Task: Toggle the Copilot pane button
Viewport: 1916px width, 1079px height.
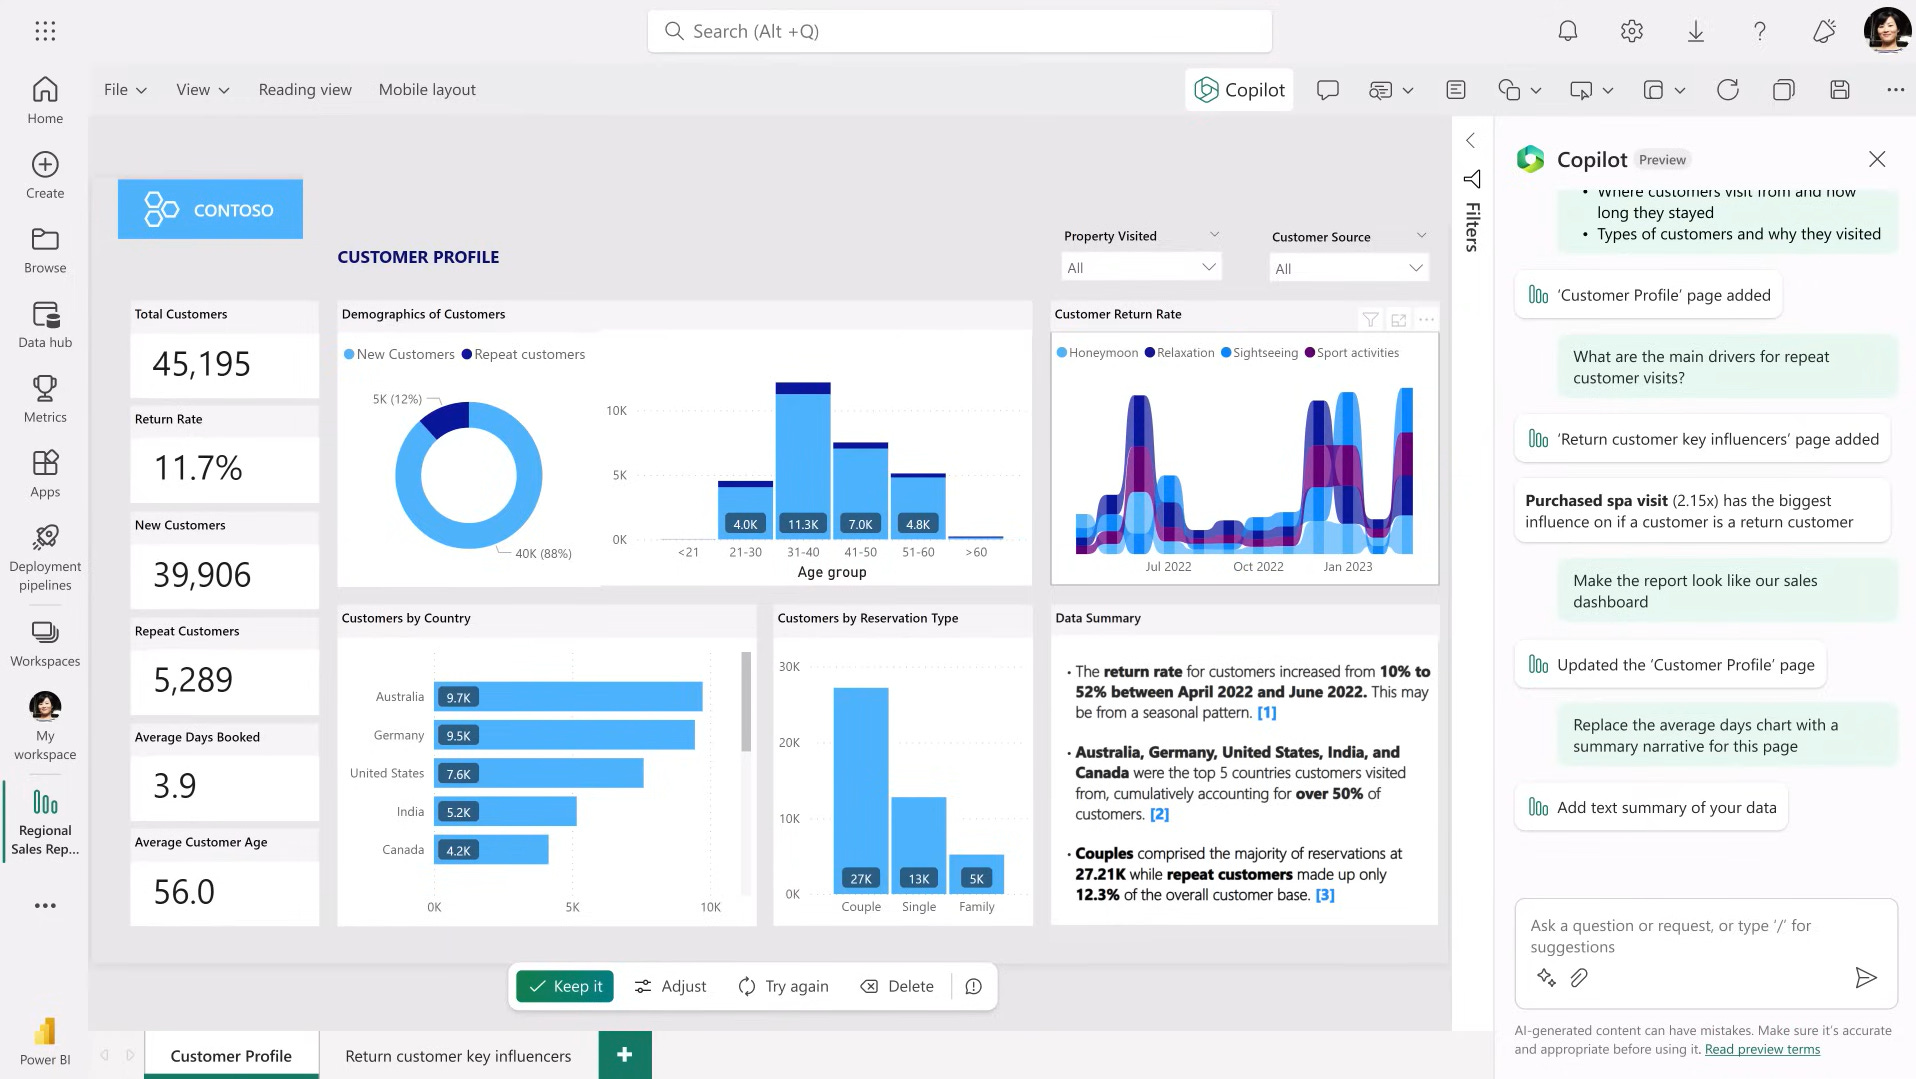Action: tap(1239, 90)
